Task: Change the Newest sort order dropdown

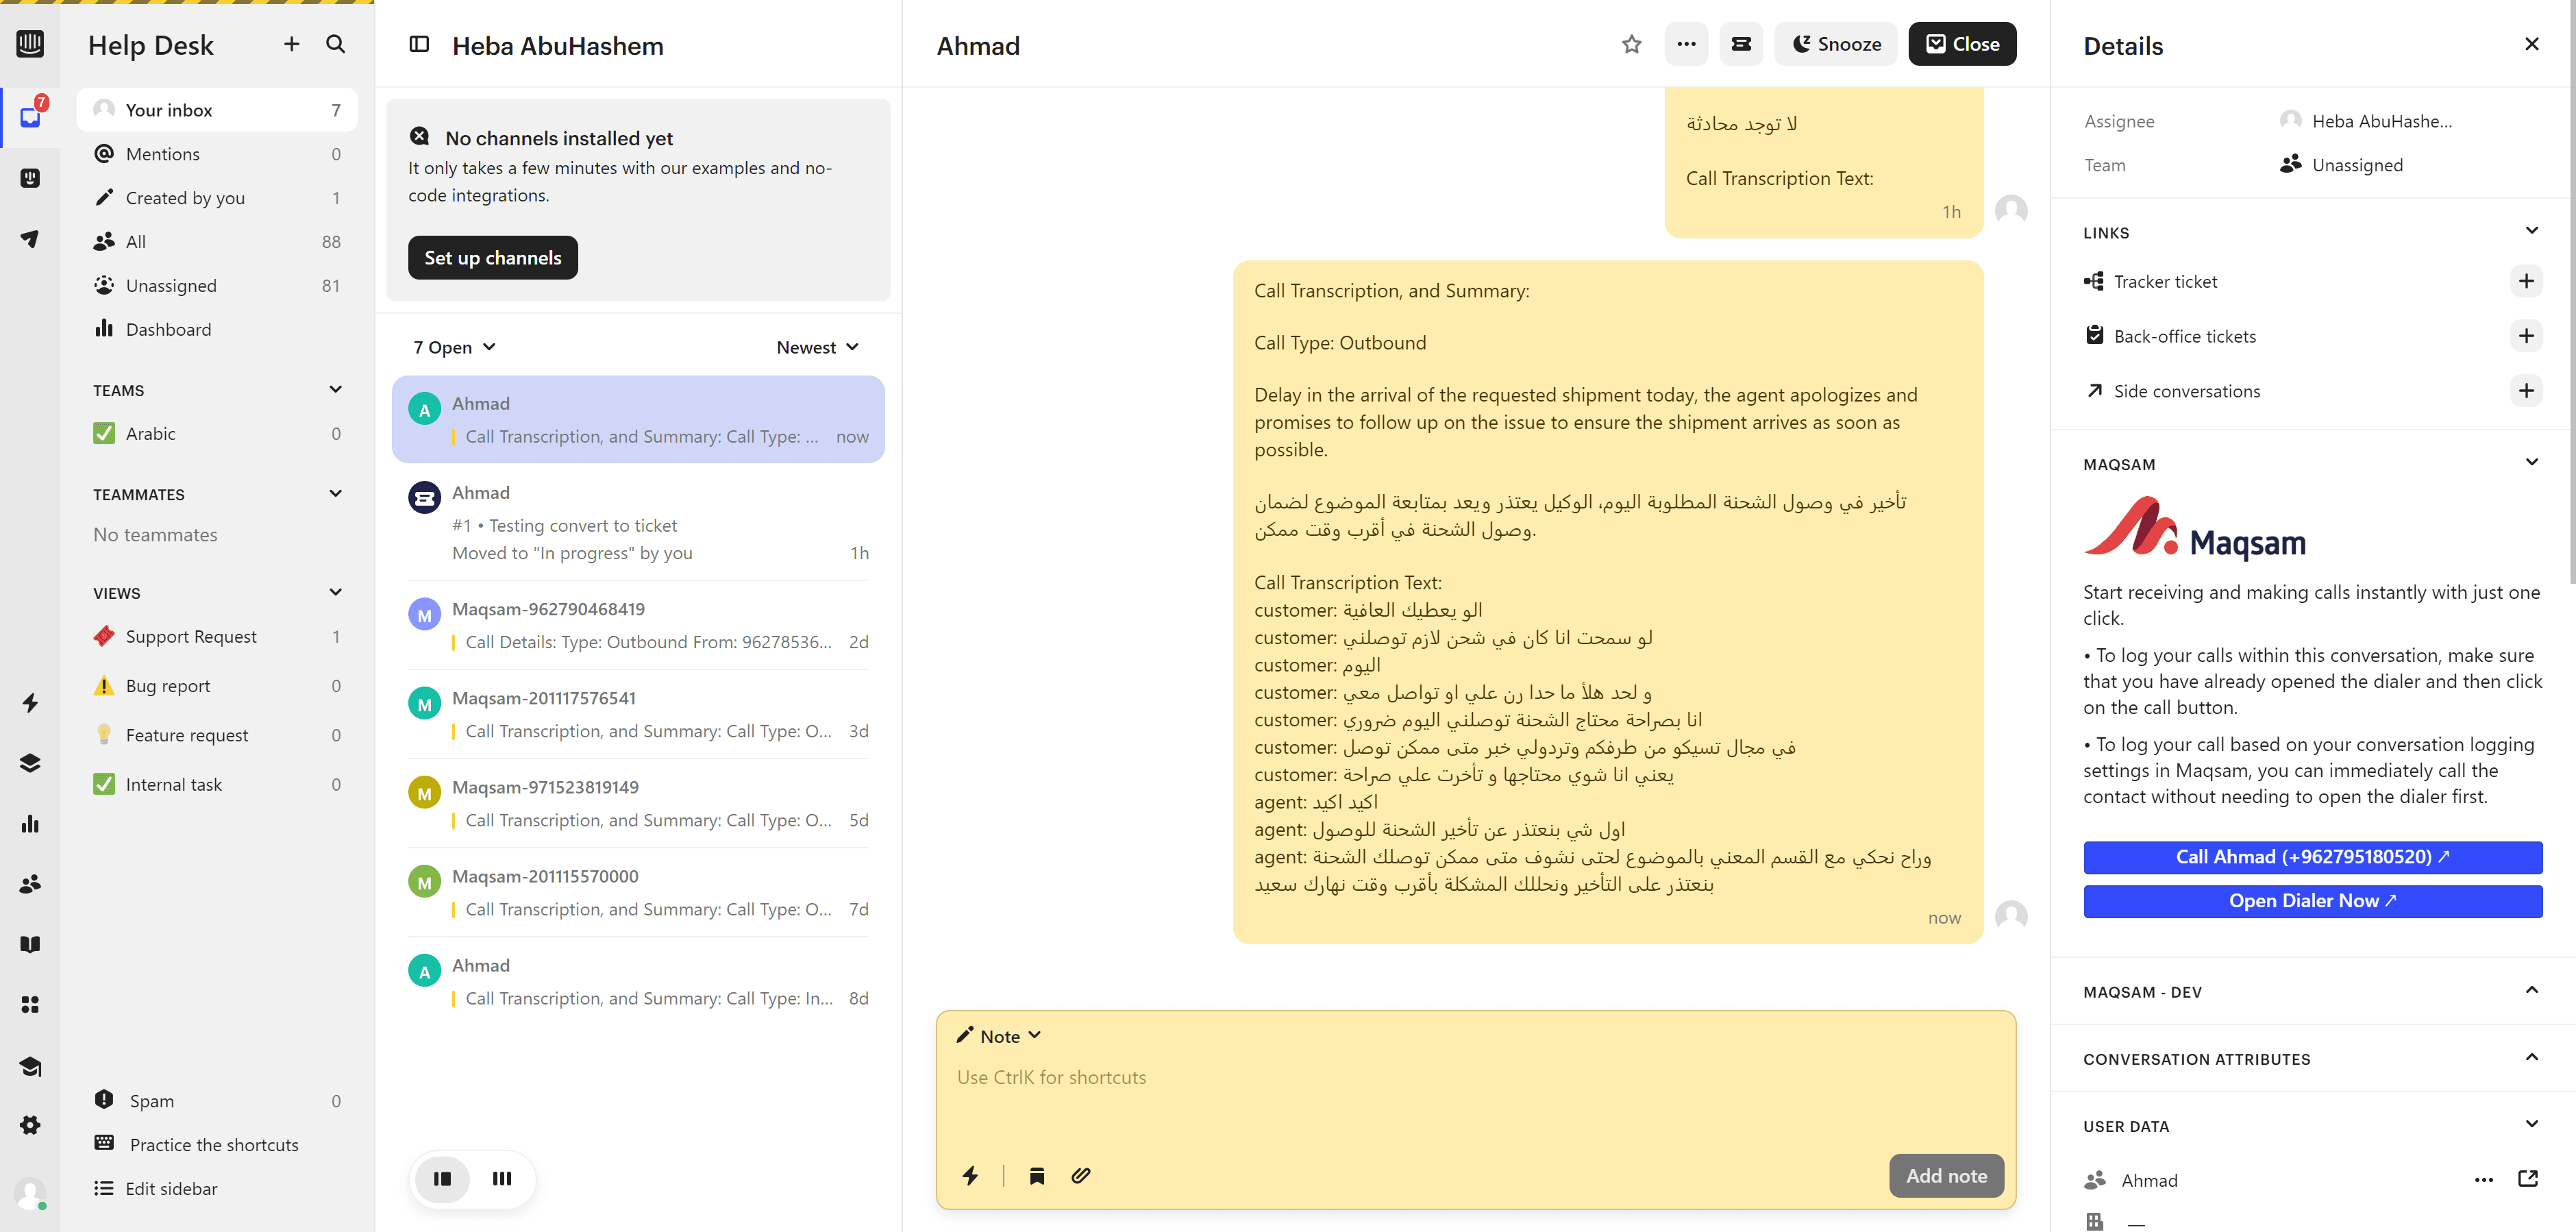Action: click(817, 347)
